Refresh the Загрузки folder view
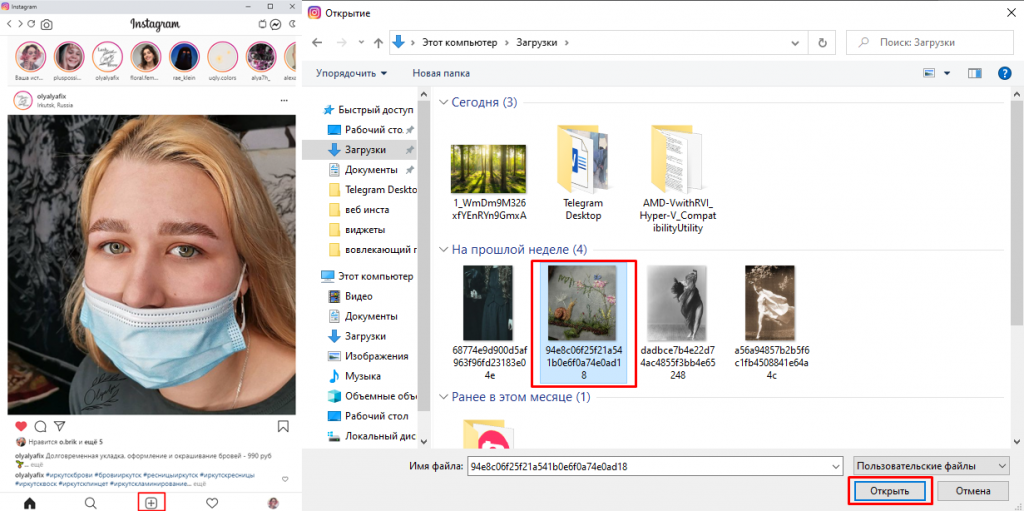 click(822, 42)
